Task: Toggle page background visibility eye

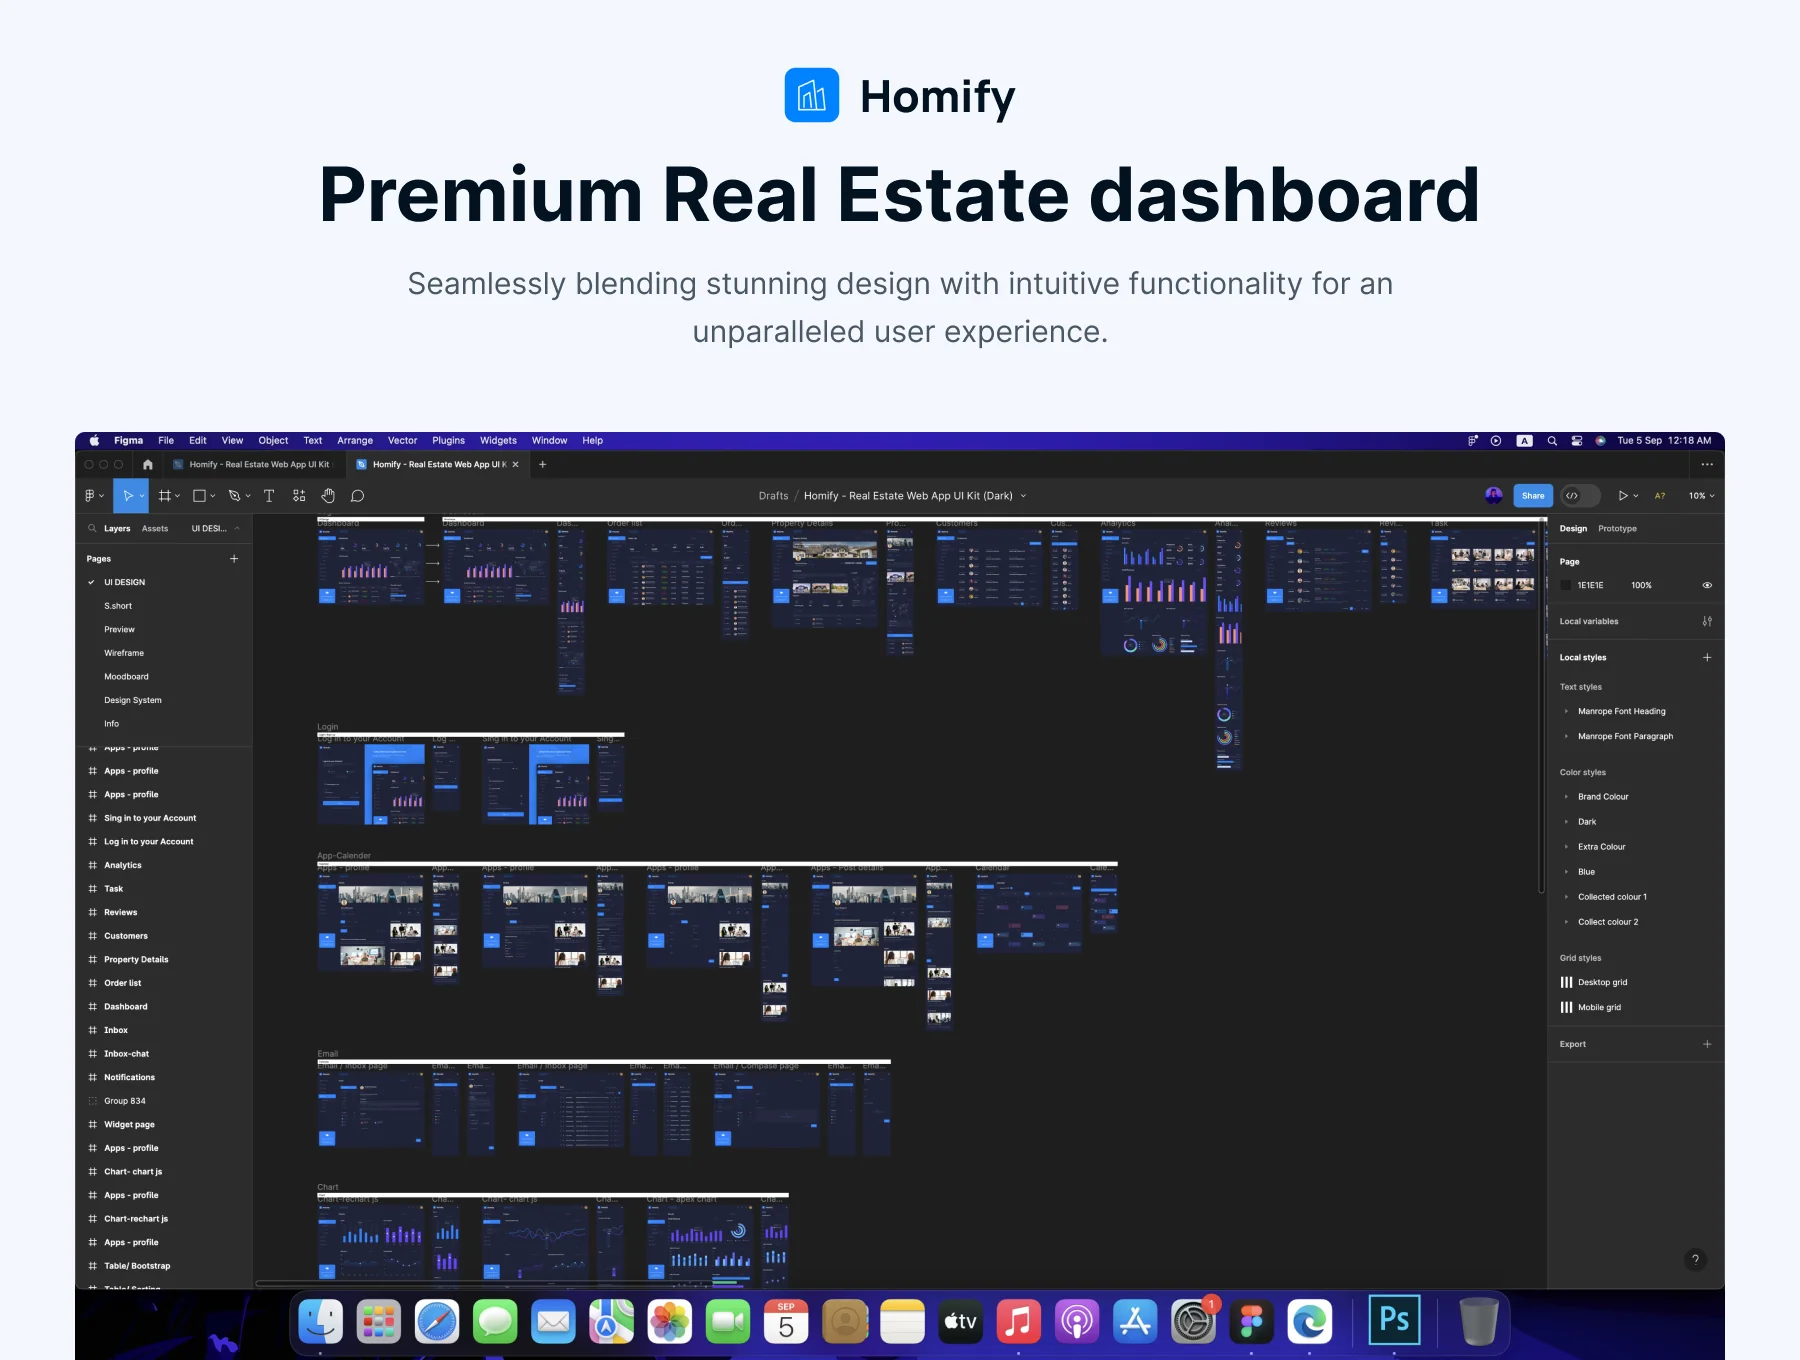Action: pyautogui.click(x=1707, y=585)
